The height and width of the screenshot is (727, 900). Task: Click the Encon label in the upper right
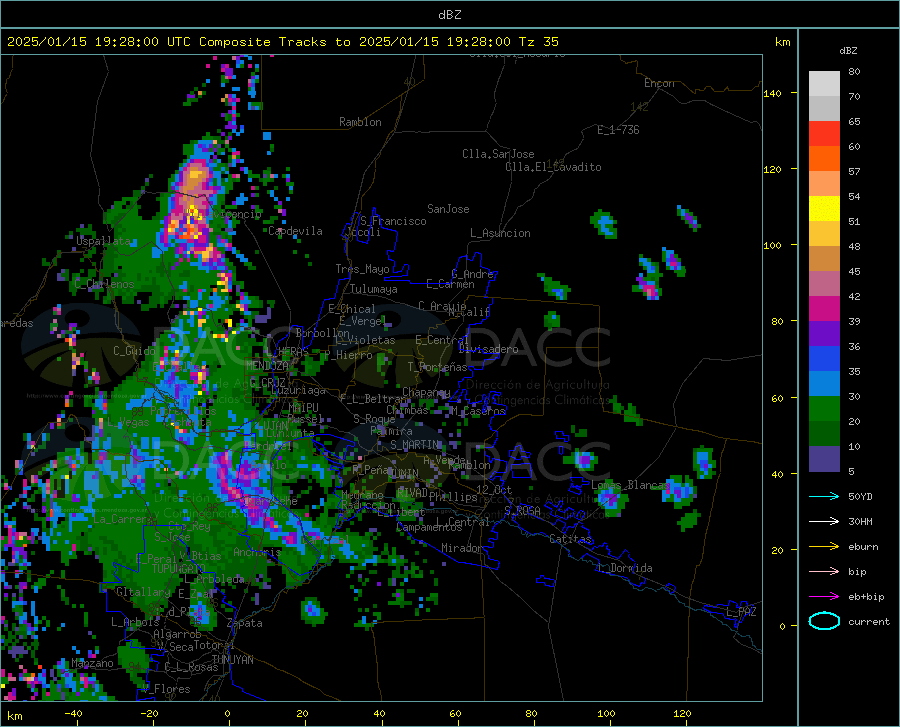pyautogui.click(x=659, y=83)
